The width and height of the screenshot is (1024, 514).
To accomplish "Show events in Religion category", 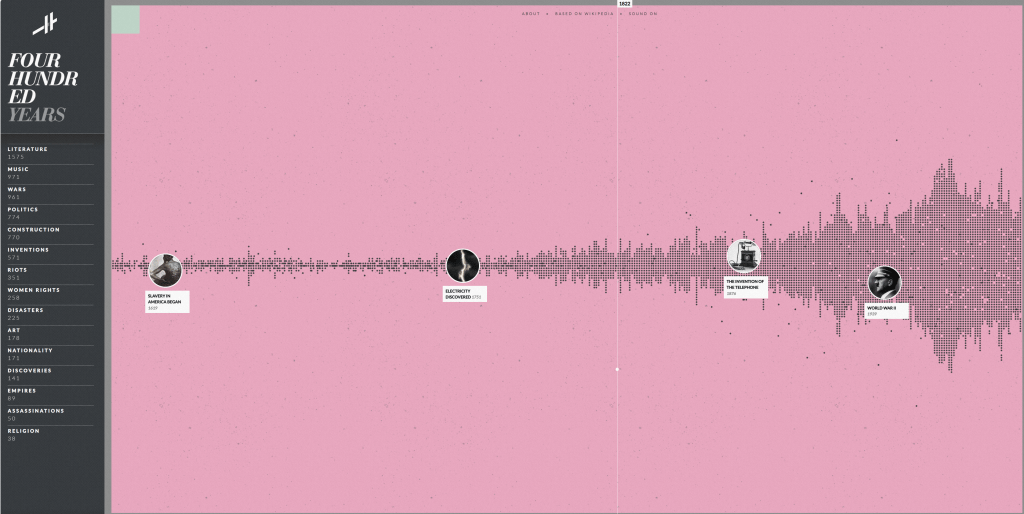I will (24, 431).
